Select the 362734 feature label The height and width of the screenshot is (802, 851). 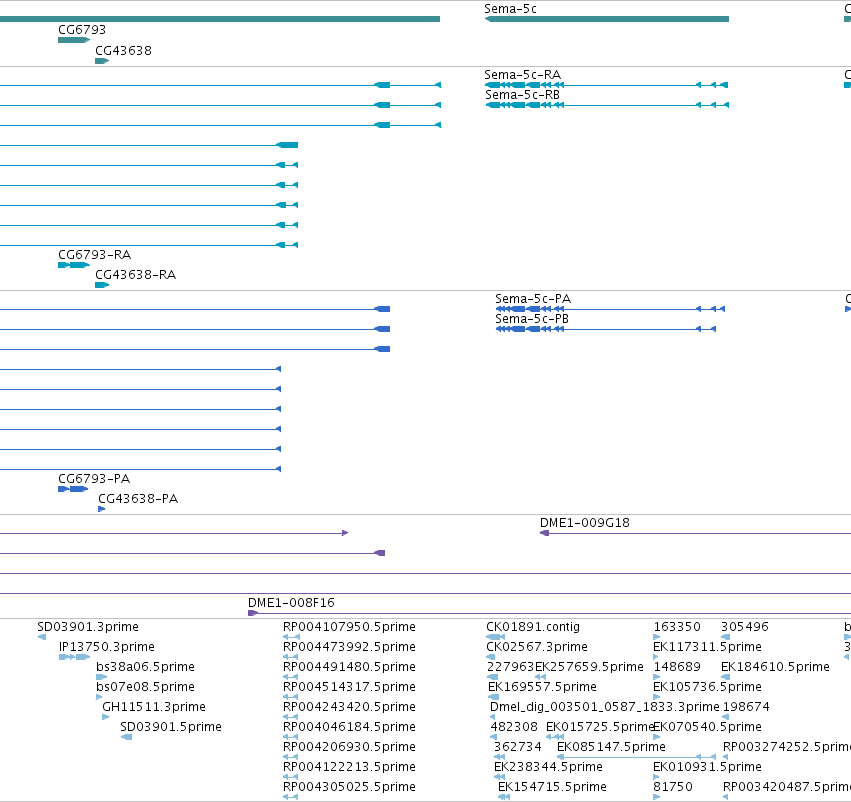point(517,747)
